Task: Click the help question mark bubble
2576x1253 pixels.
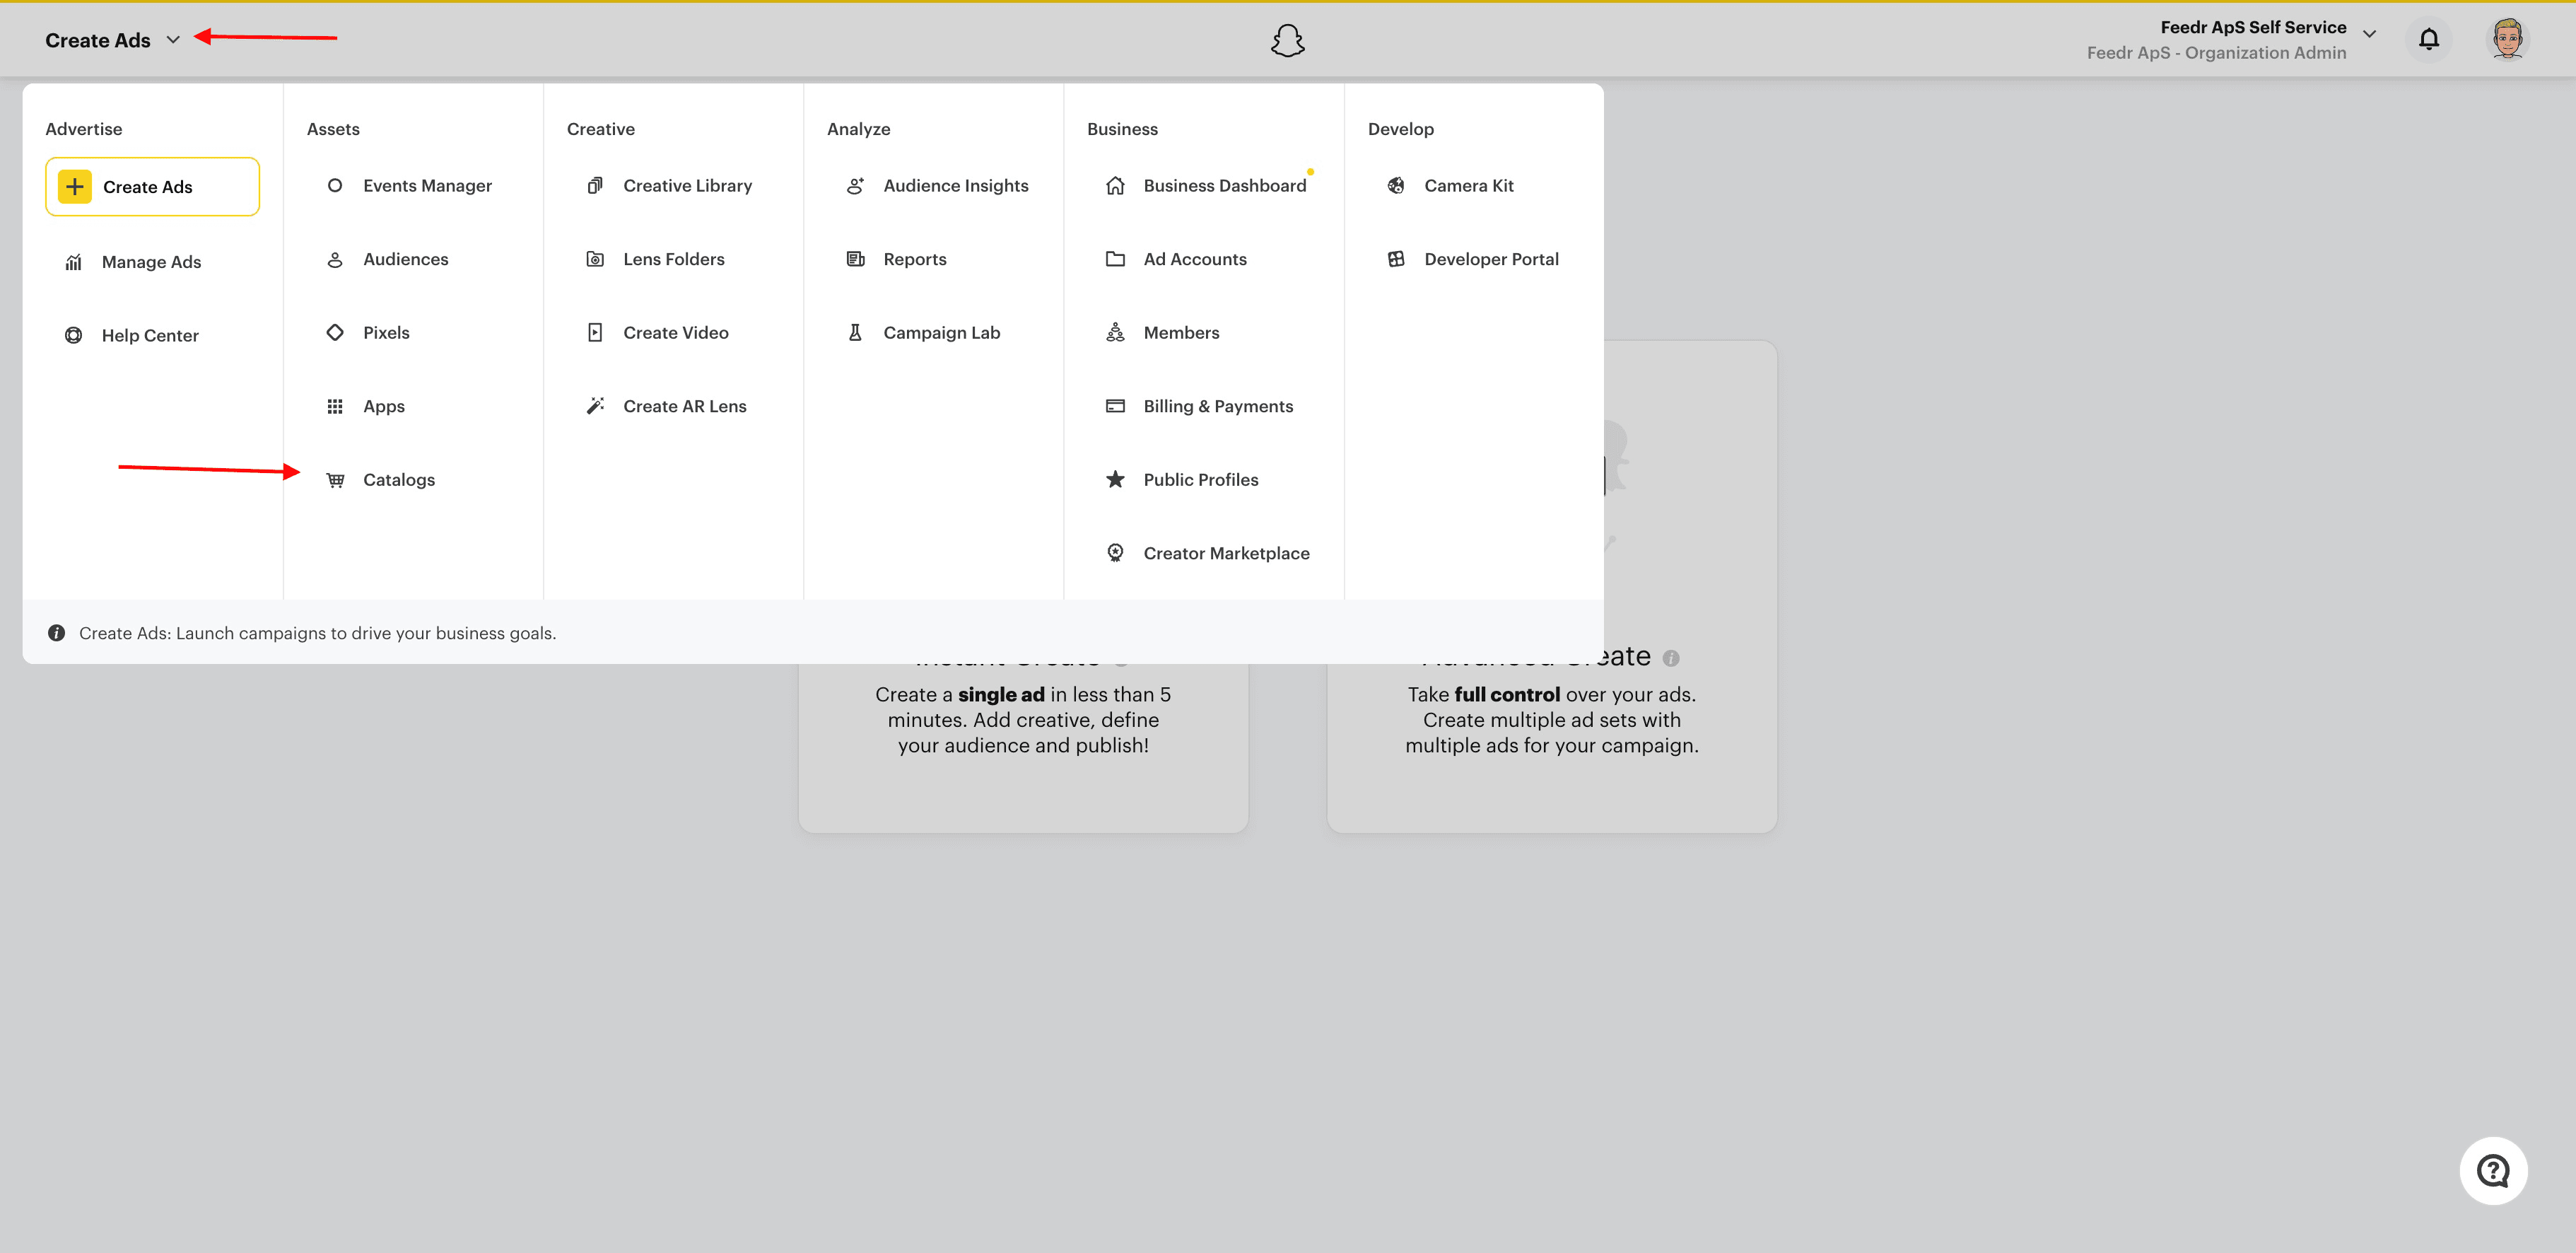Action: [x=2494, y=1170]
